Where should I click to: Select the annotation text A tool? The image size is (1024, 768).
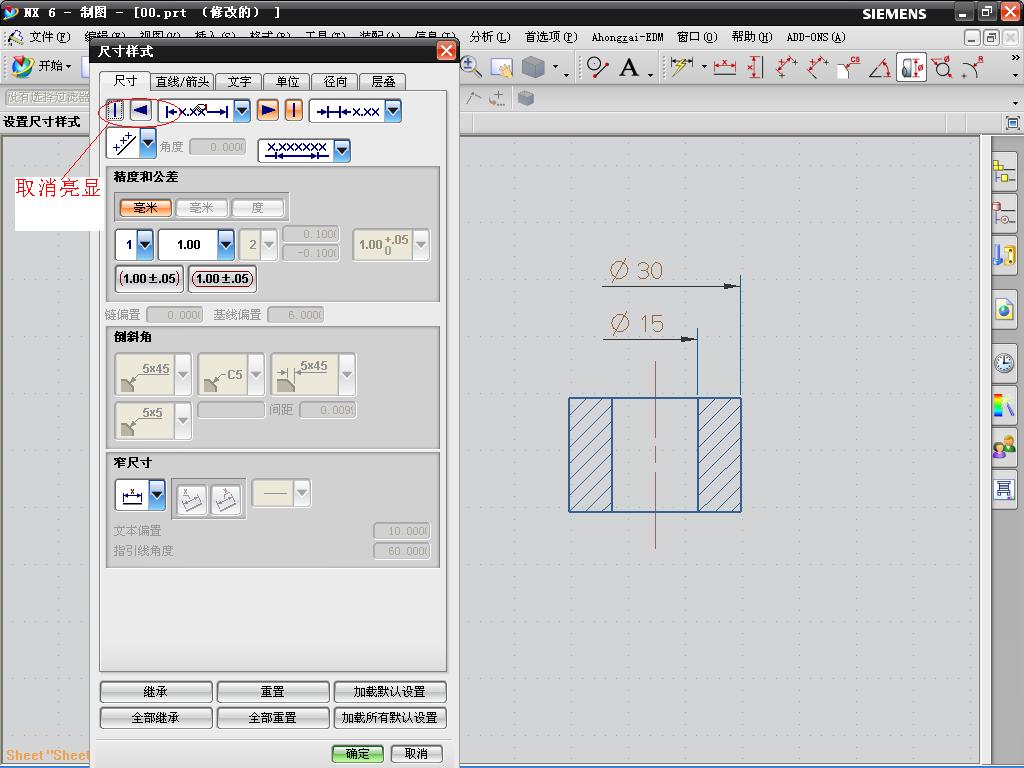point(629,67)
